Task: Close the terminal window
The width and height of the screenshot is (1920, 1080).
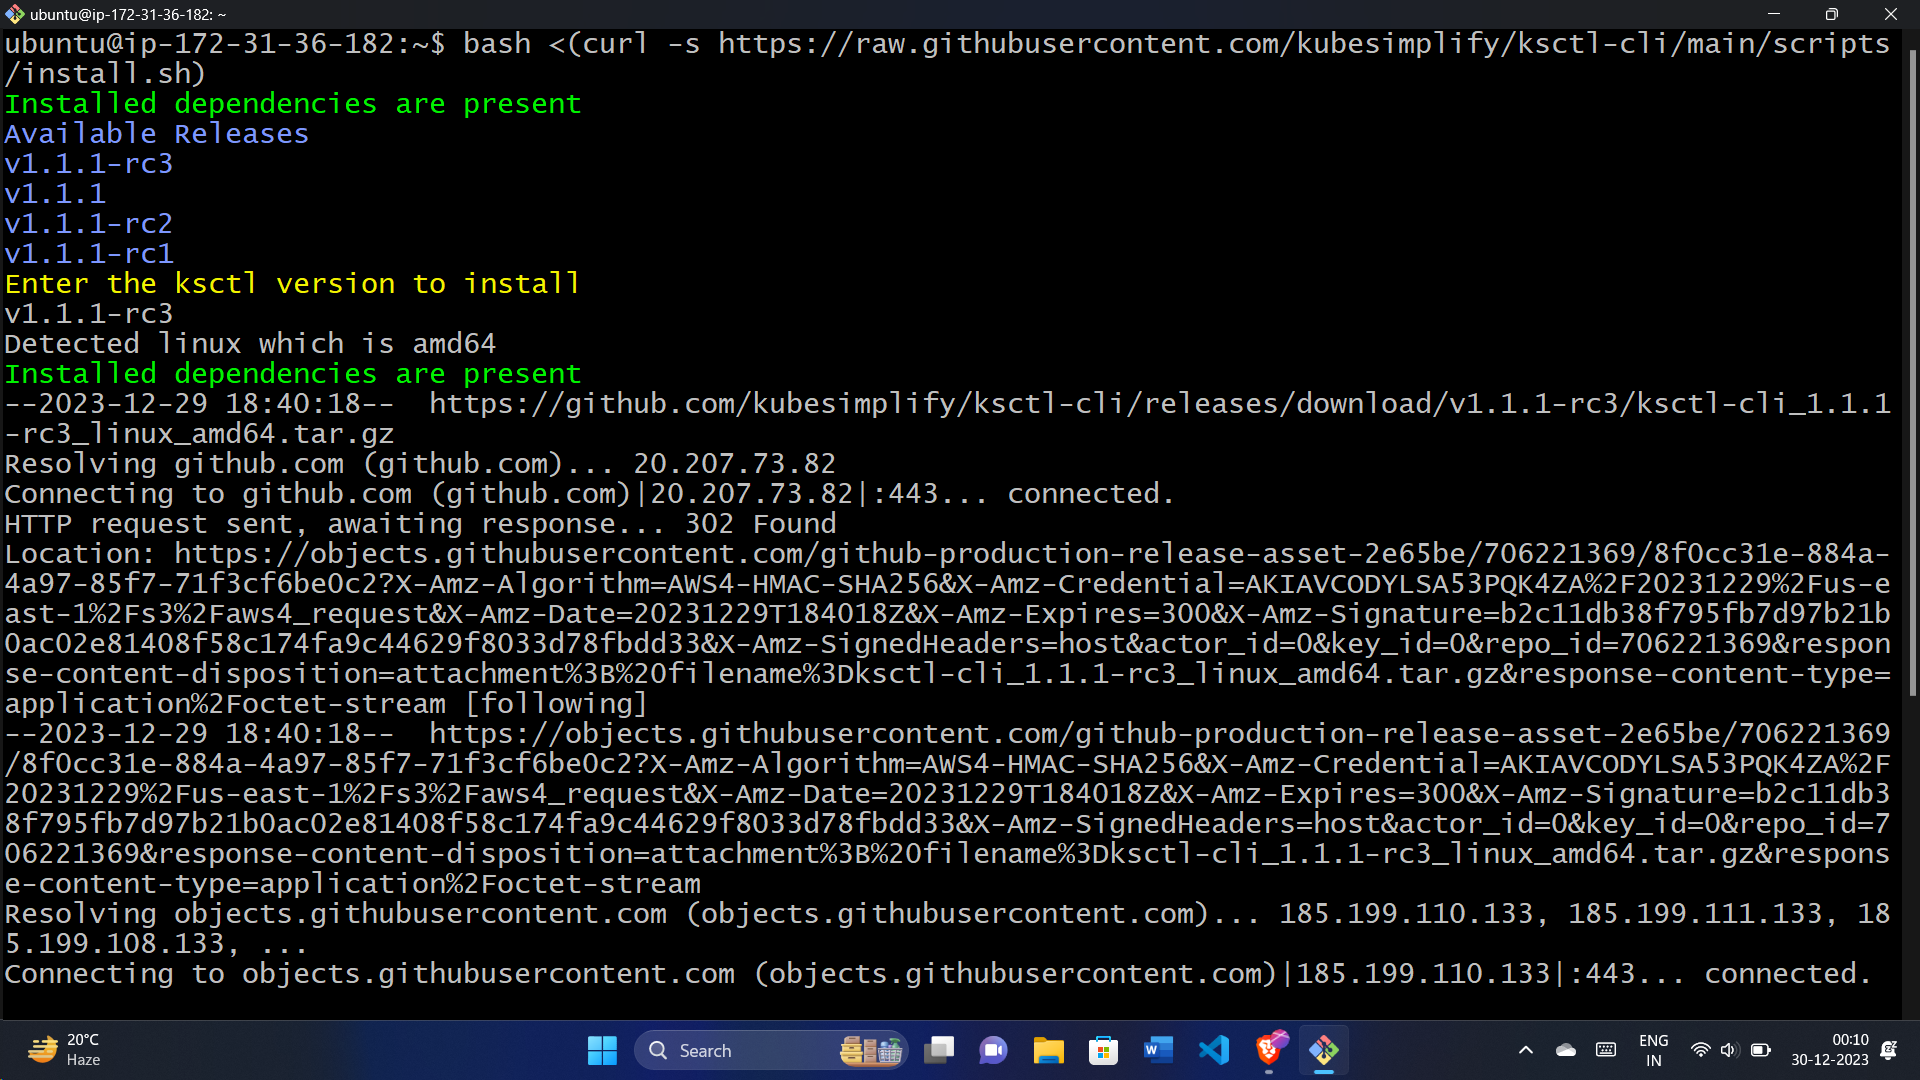Action: 1890,14
